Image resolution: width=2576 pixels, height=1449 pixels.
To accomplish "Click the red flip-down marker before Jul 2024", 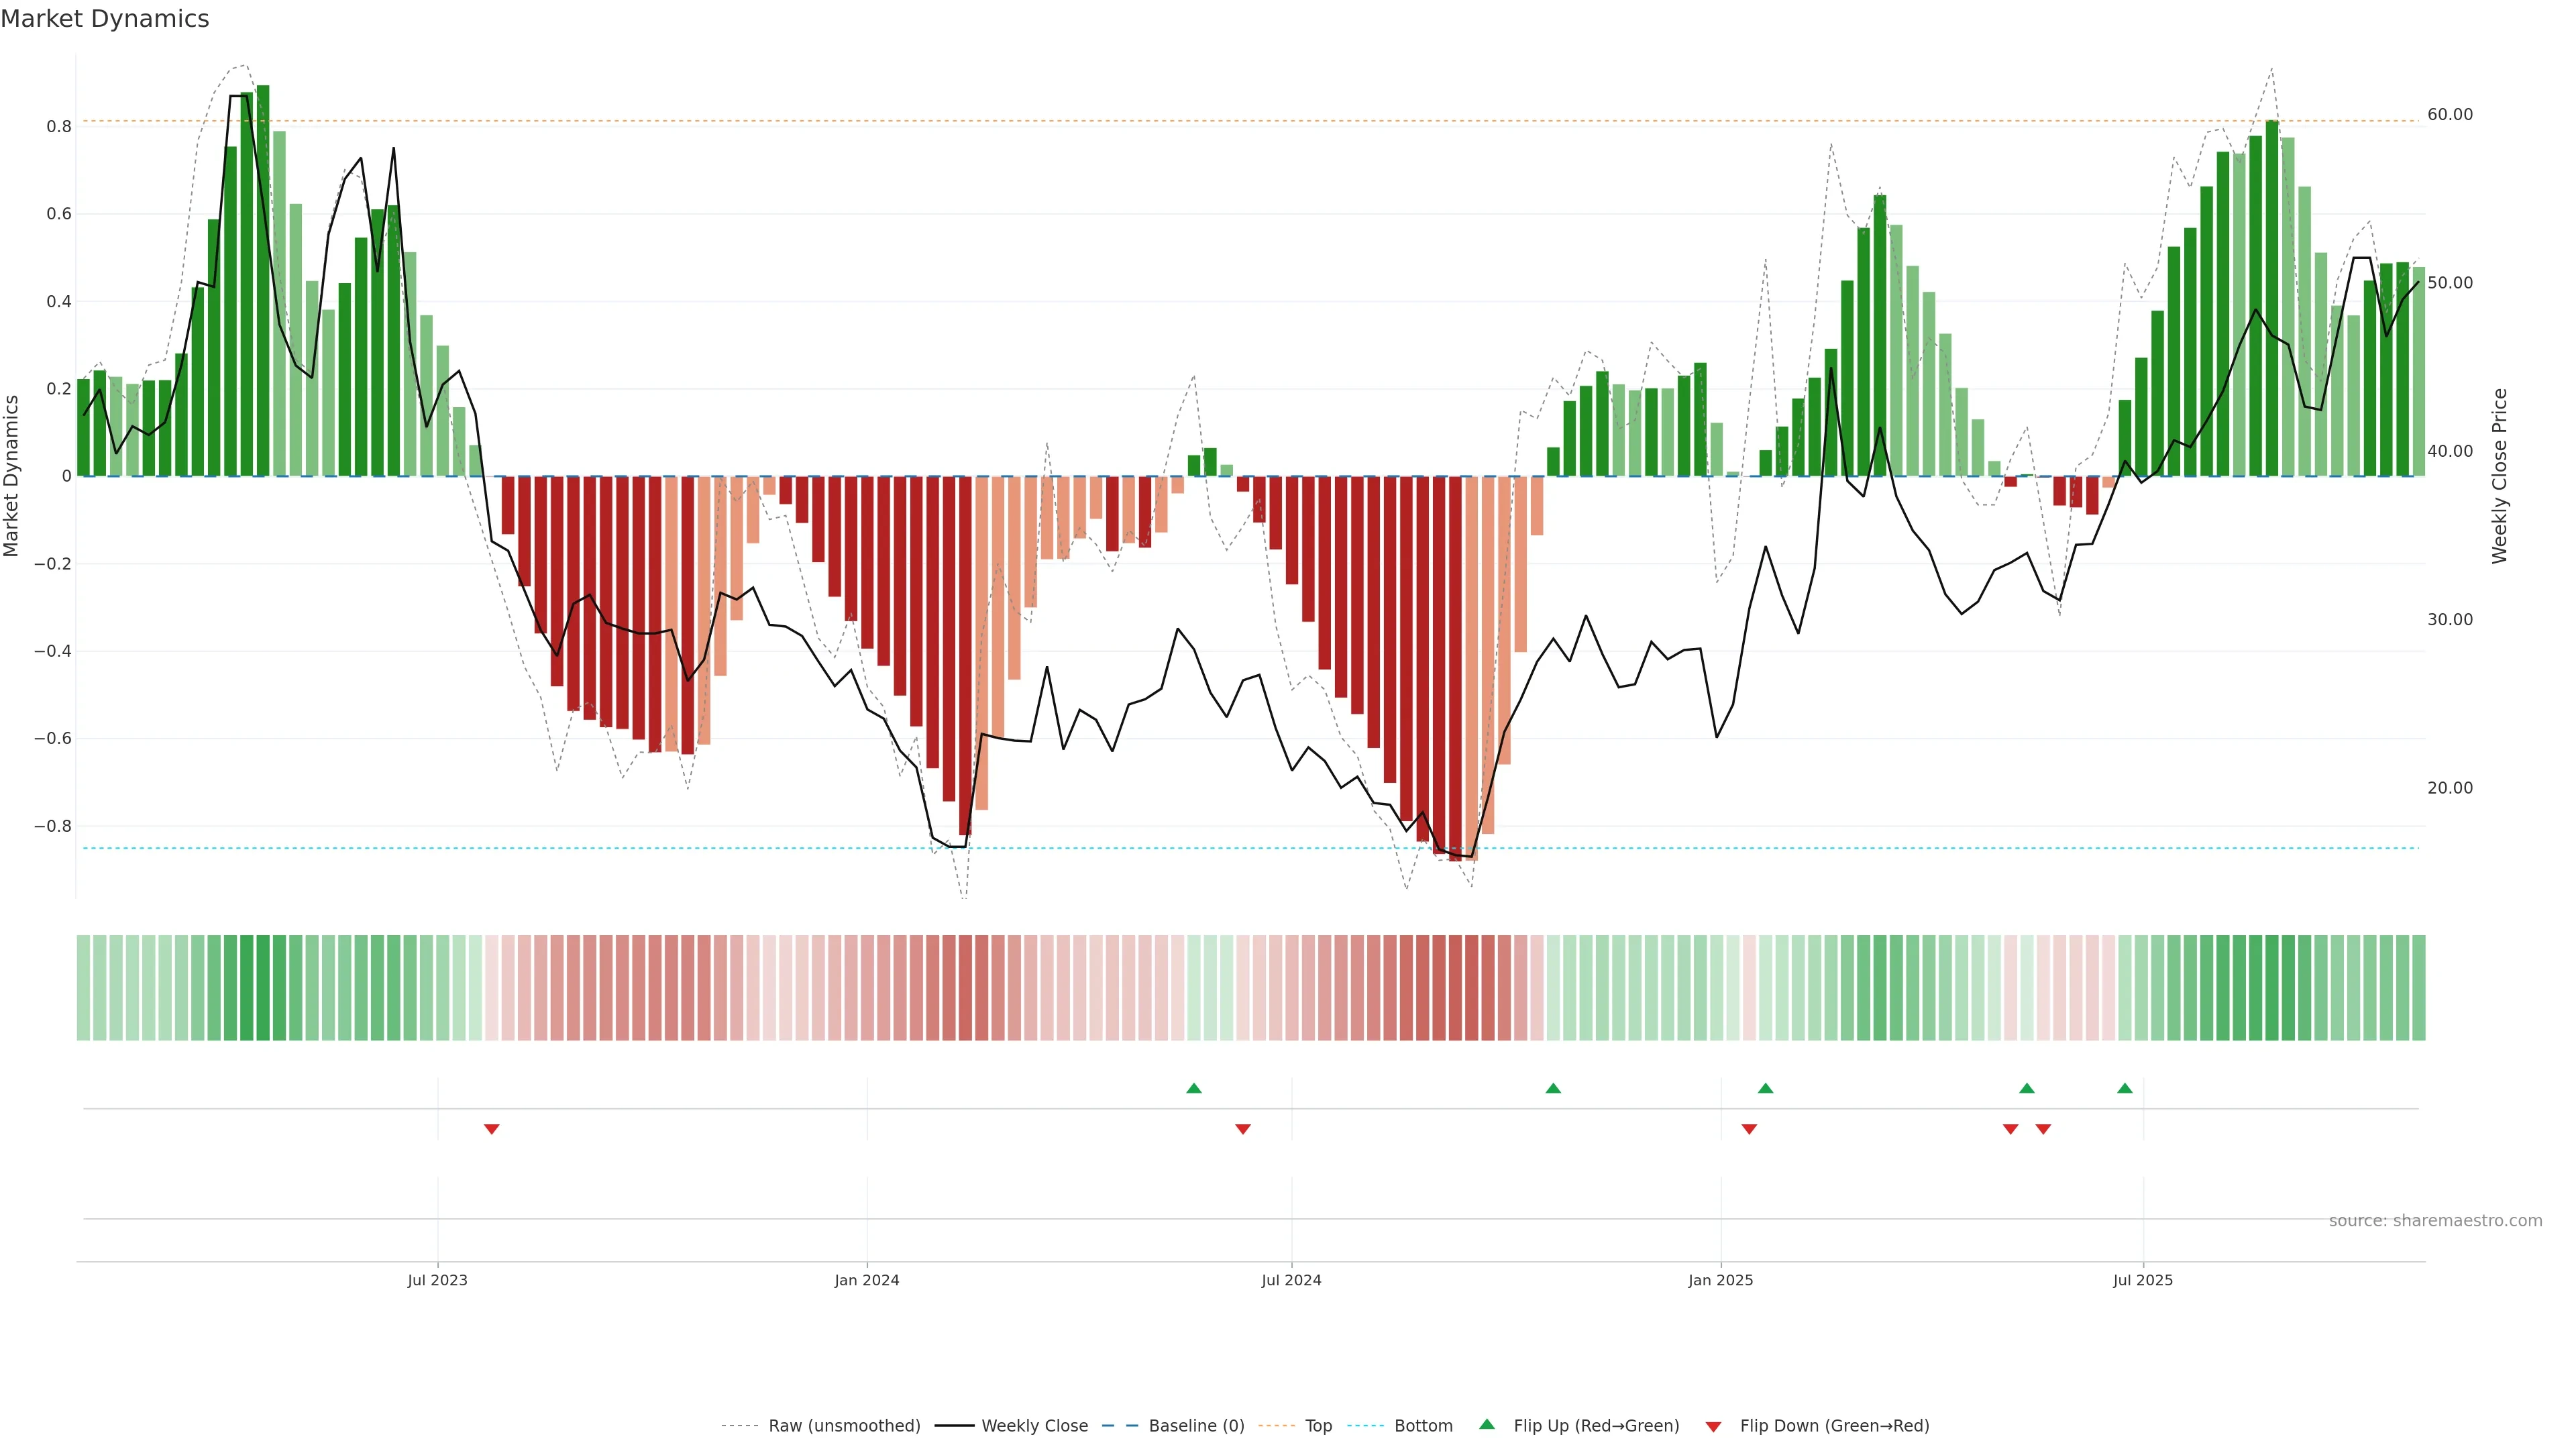I will click(x=1243, y=1129).
